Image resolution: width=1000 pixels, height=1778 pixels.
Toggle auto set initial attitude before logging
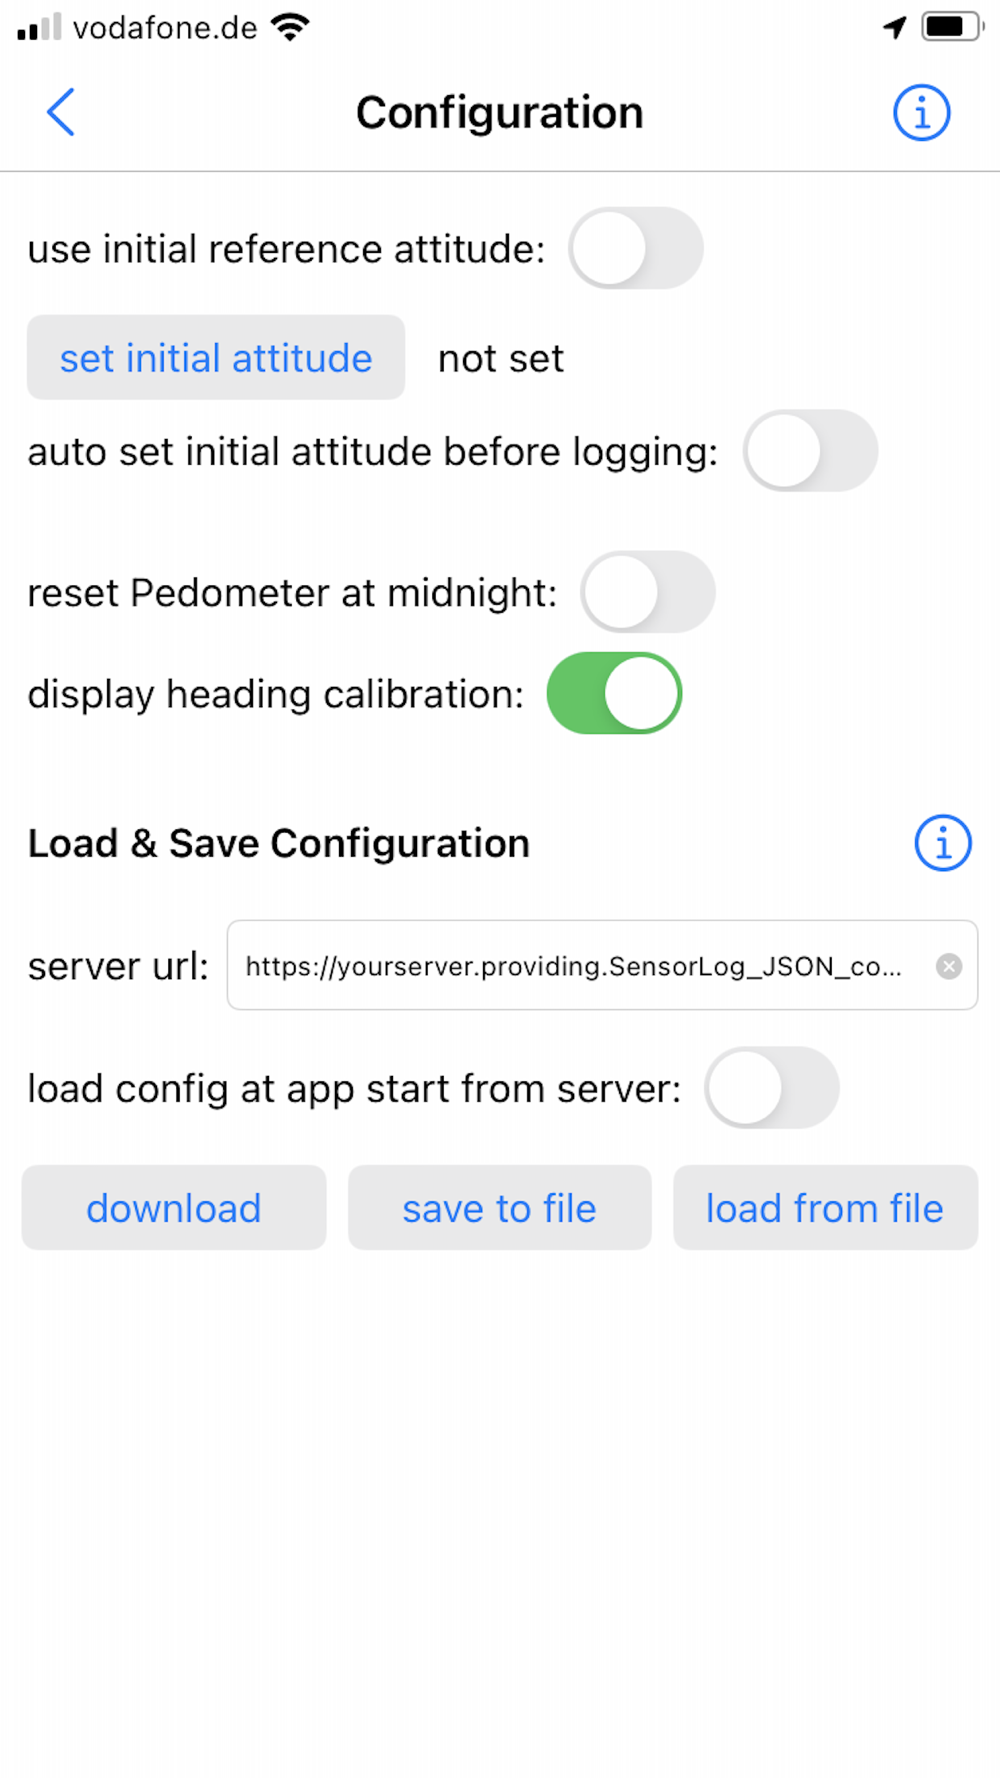pos(811,451)
